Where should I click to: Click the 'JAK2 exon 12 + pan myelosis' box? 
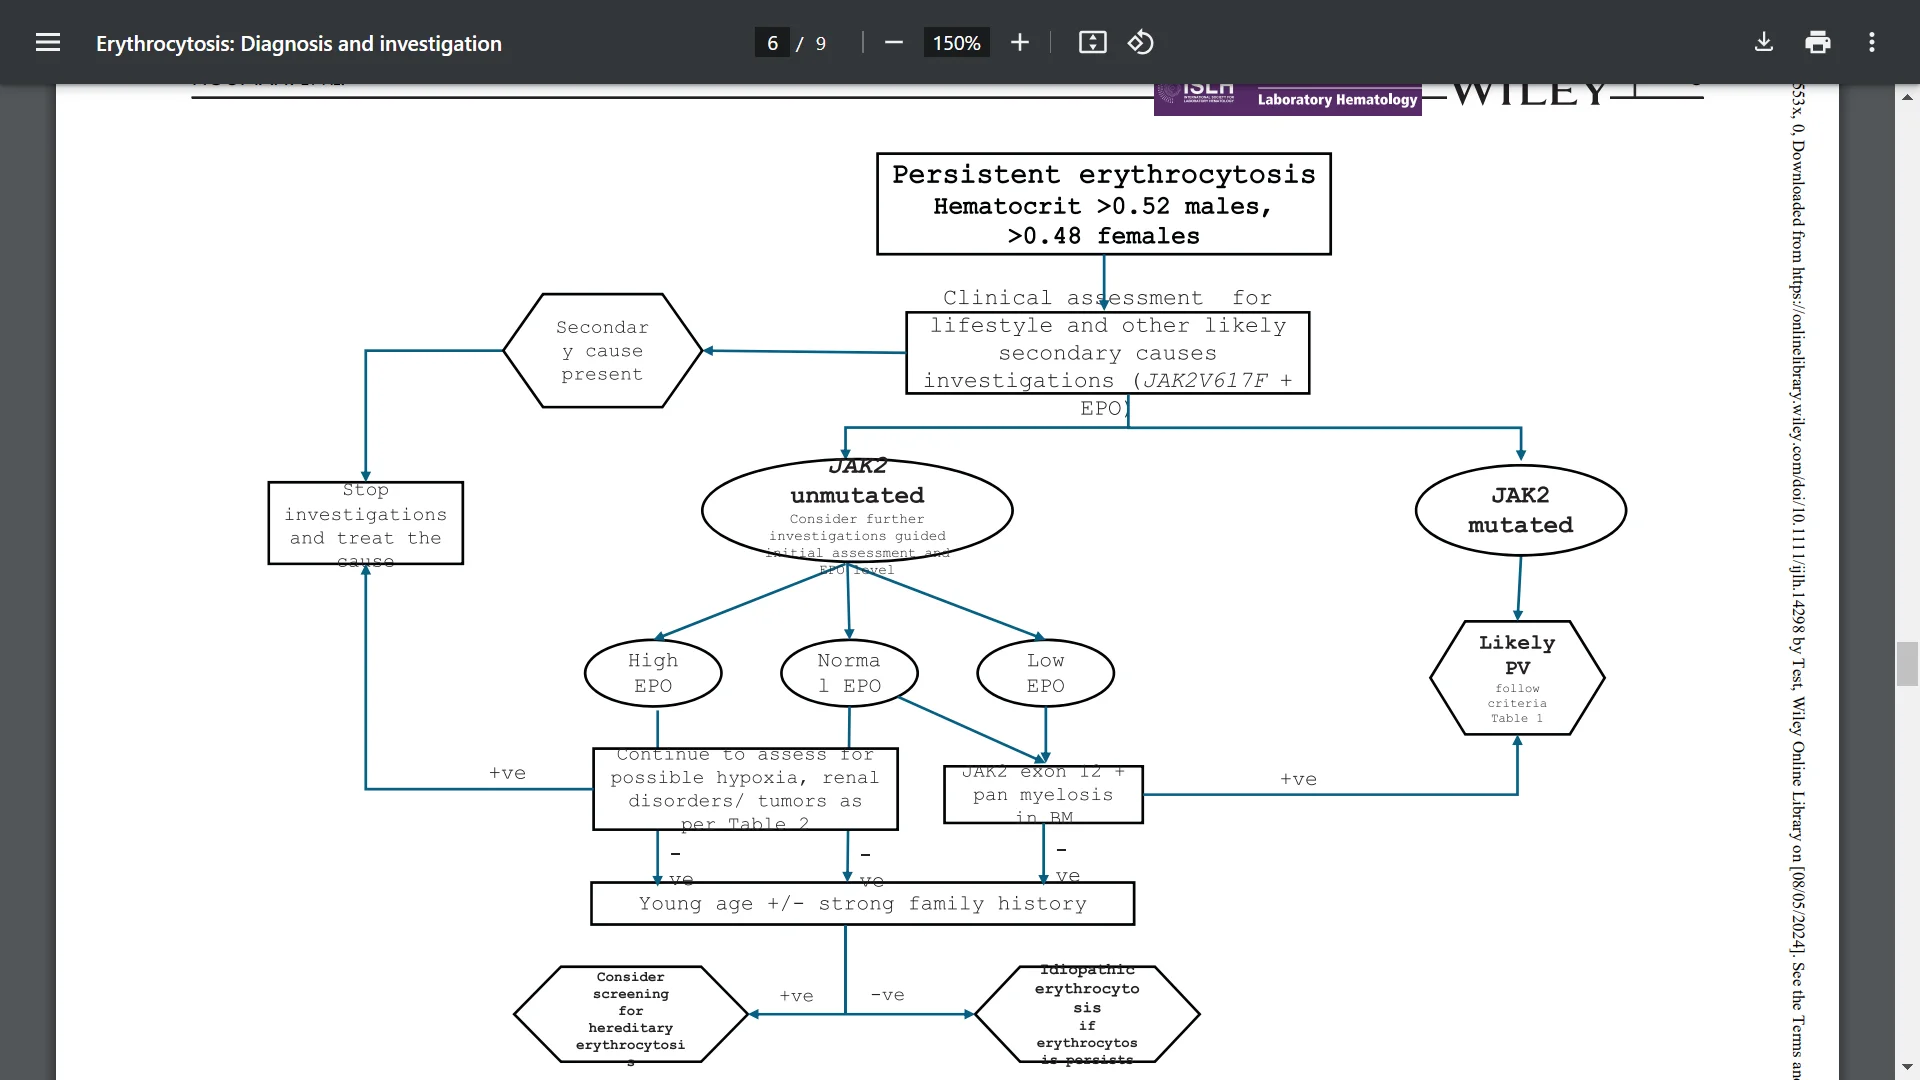pyautogui.click(x=1043, y=795)
